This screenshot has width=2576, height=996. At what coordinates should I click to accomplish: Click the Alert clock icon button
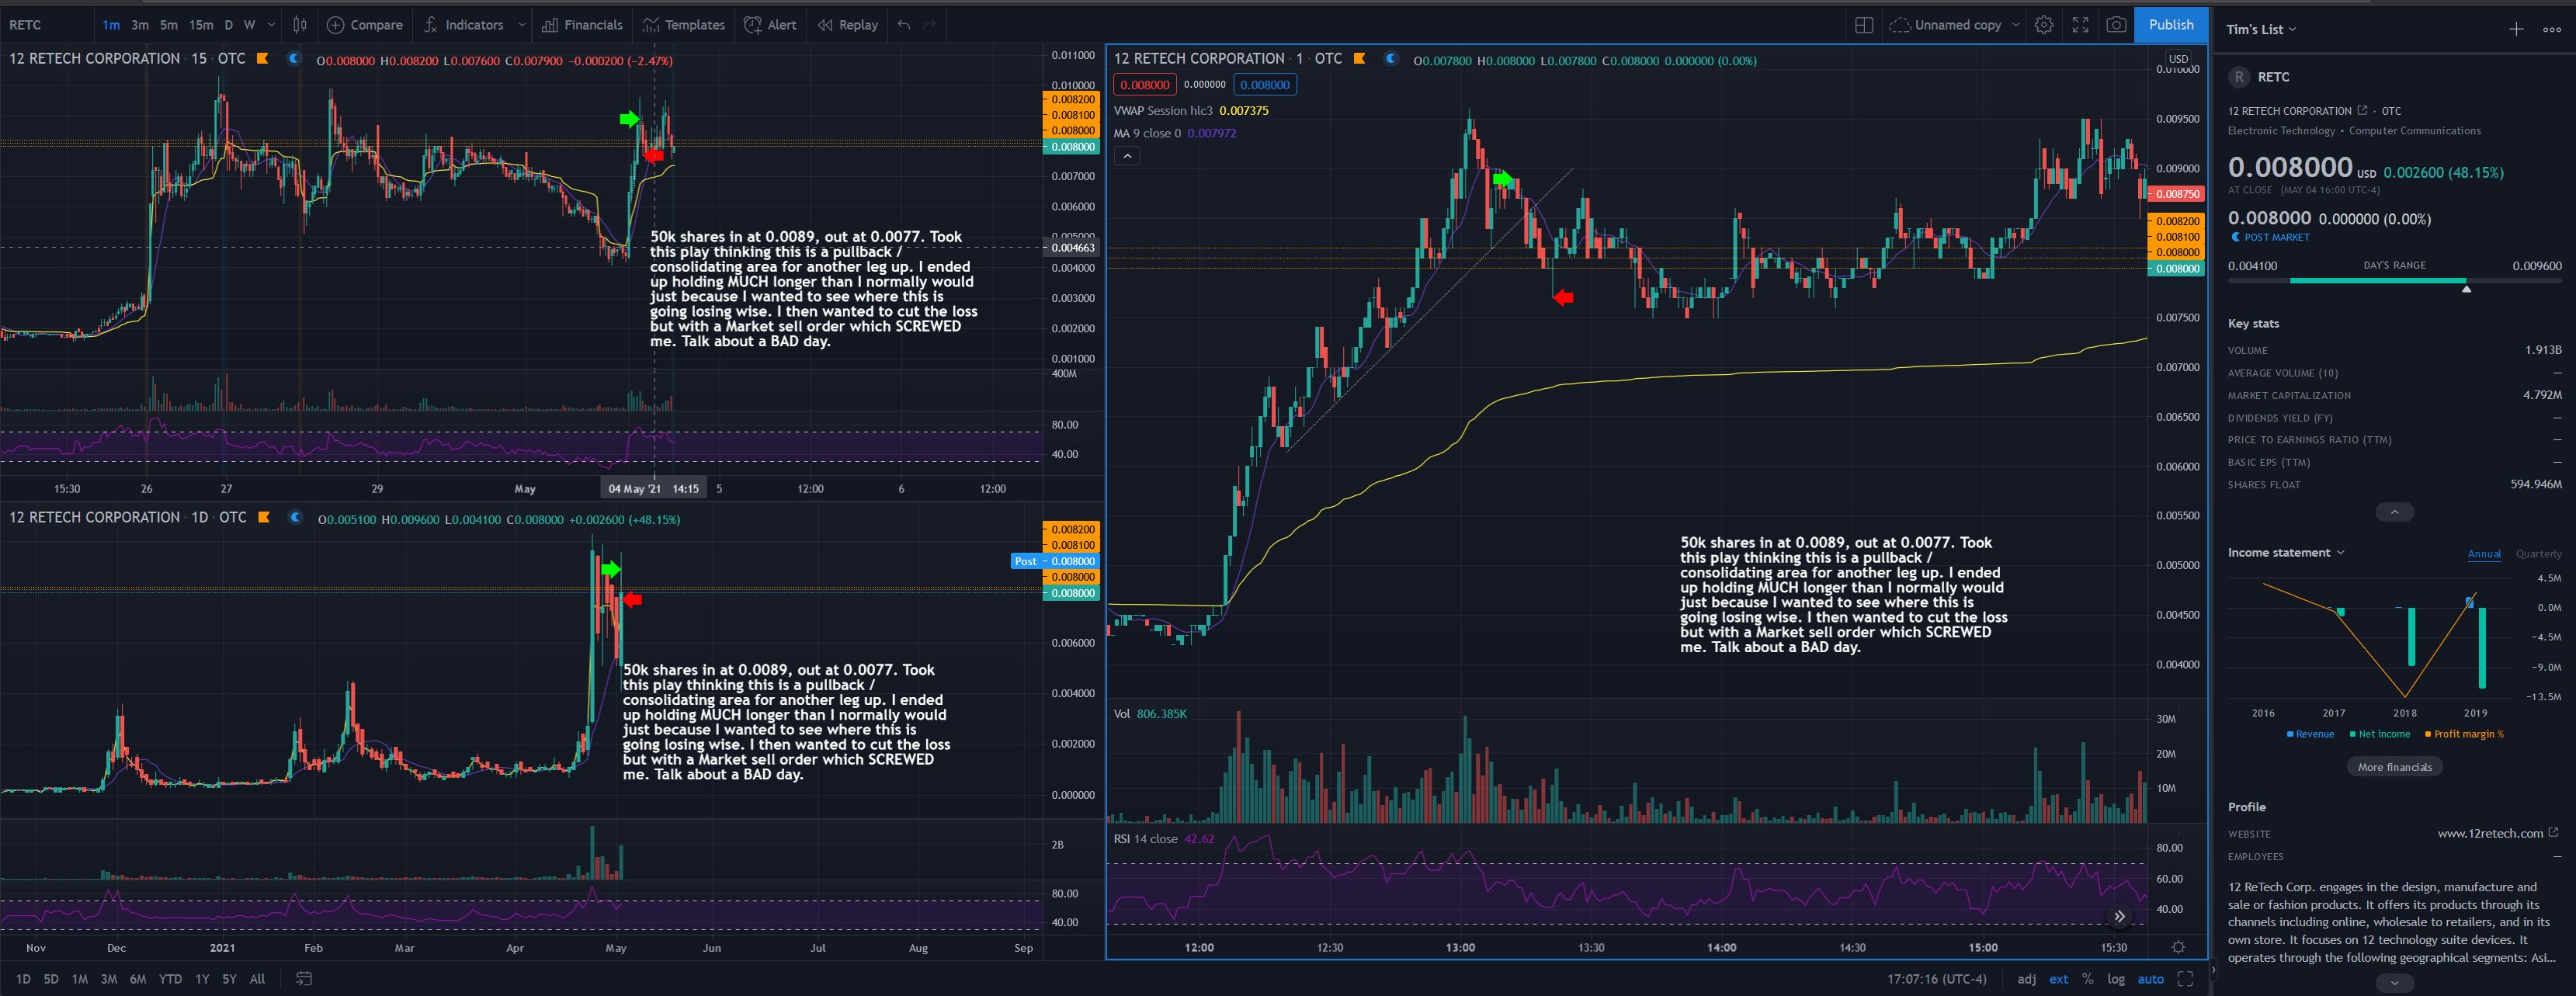pyautogui.click(x=753, y=25)
